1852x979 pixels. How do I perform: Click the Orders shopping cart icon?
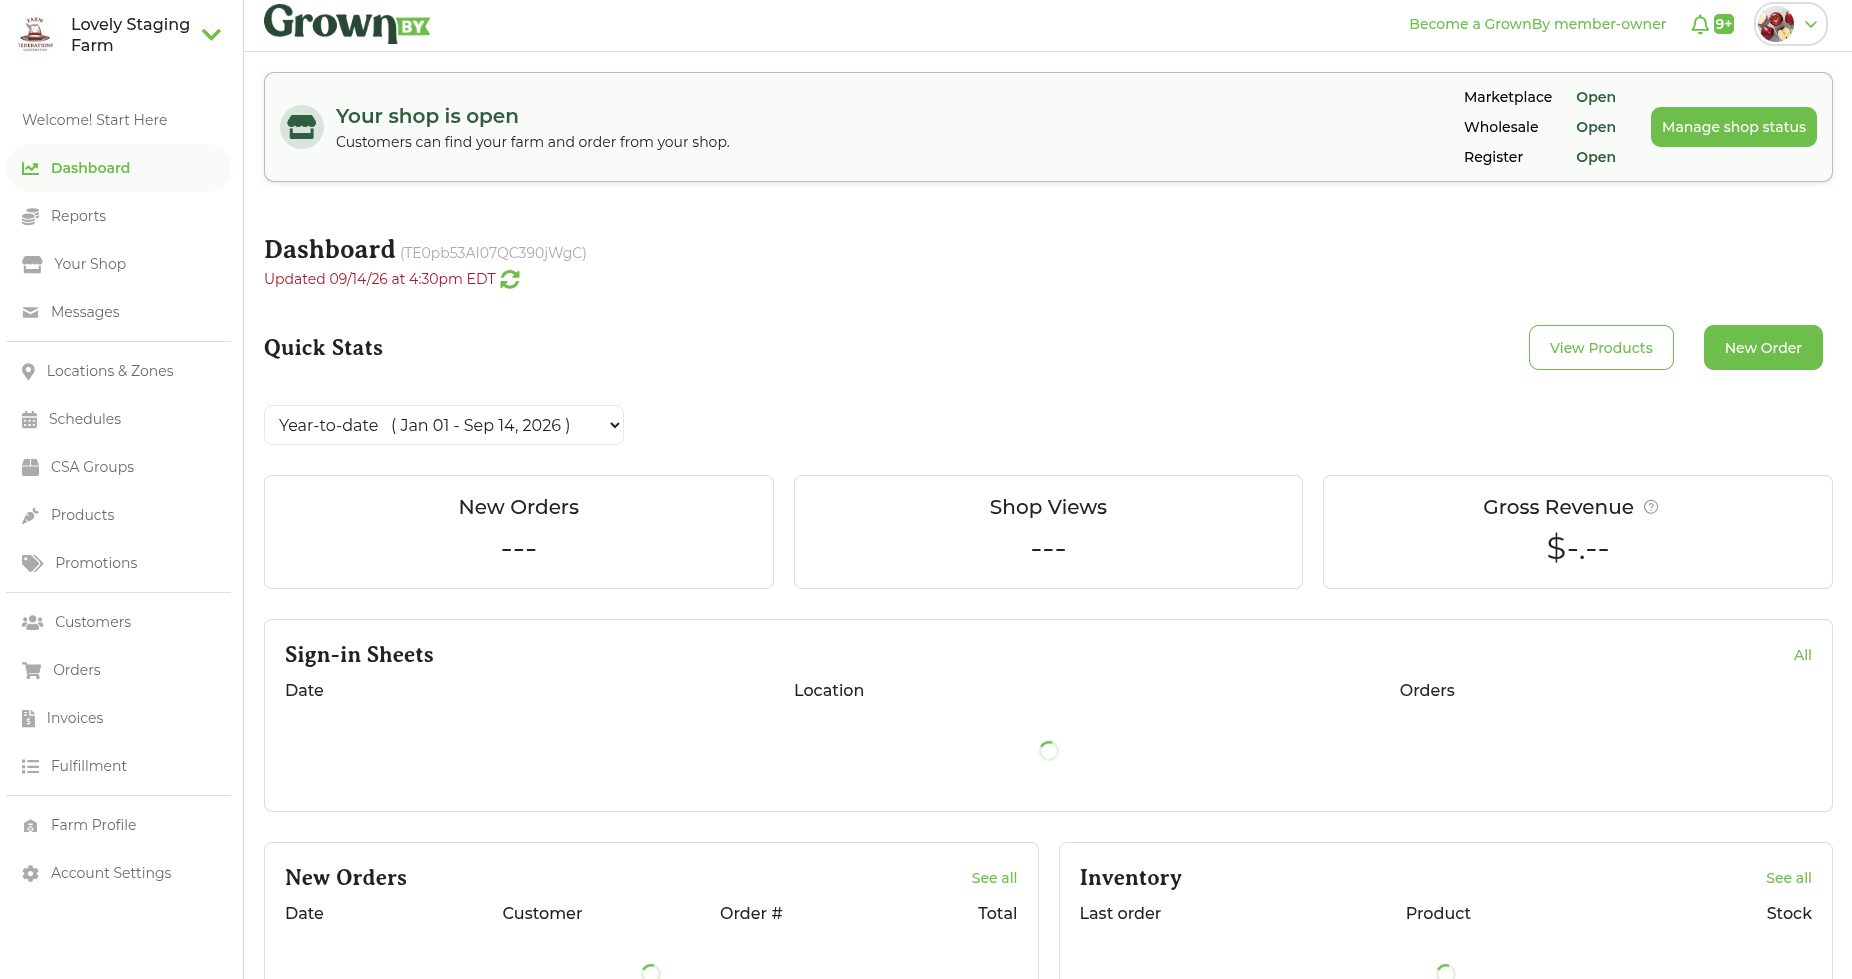point(32,670)
